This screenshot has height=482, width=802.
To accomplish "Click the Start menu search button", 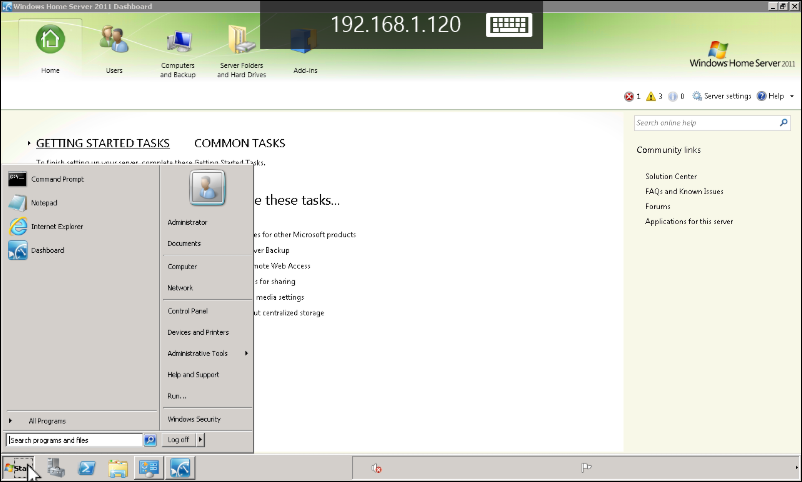I will (x=150, y=440).
